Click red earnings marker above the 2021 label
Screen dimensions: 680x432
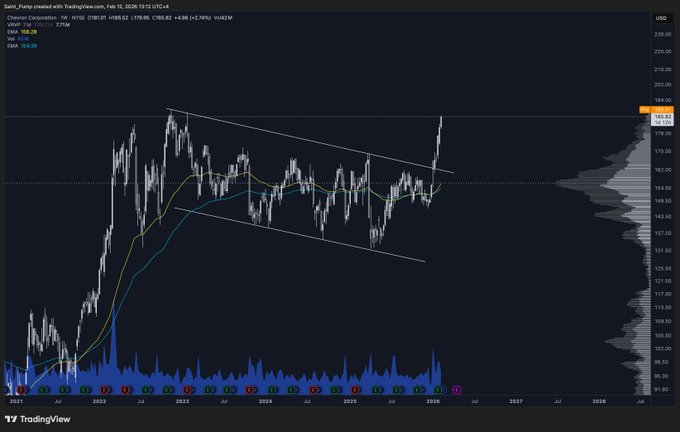point(20,390)
